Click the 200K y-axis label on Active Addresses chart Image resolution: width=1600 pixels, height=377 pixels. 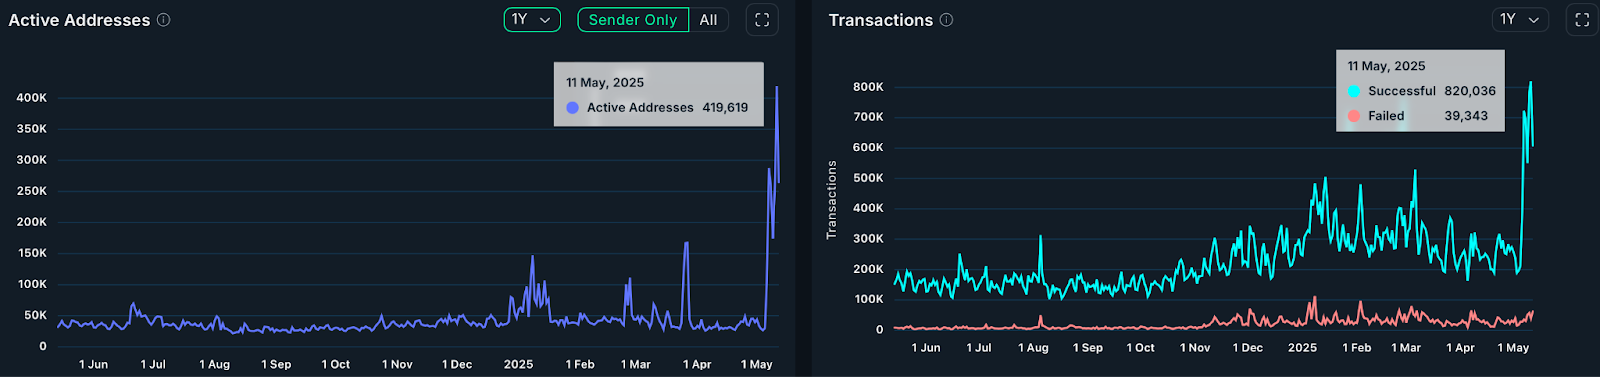(x=32, y=222)
